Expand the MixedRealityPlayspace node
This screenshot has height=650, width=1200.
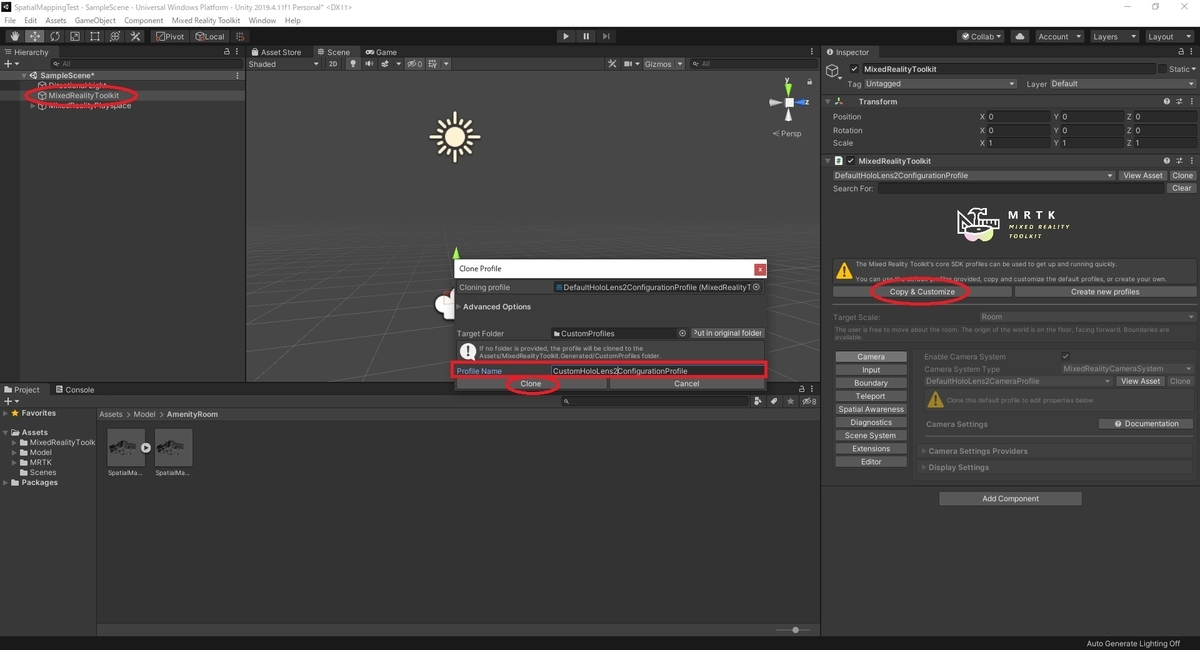pyautogui.click(x=32, y=105)
